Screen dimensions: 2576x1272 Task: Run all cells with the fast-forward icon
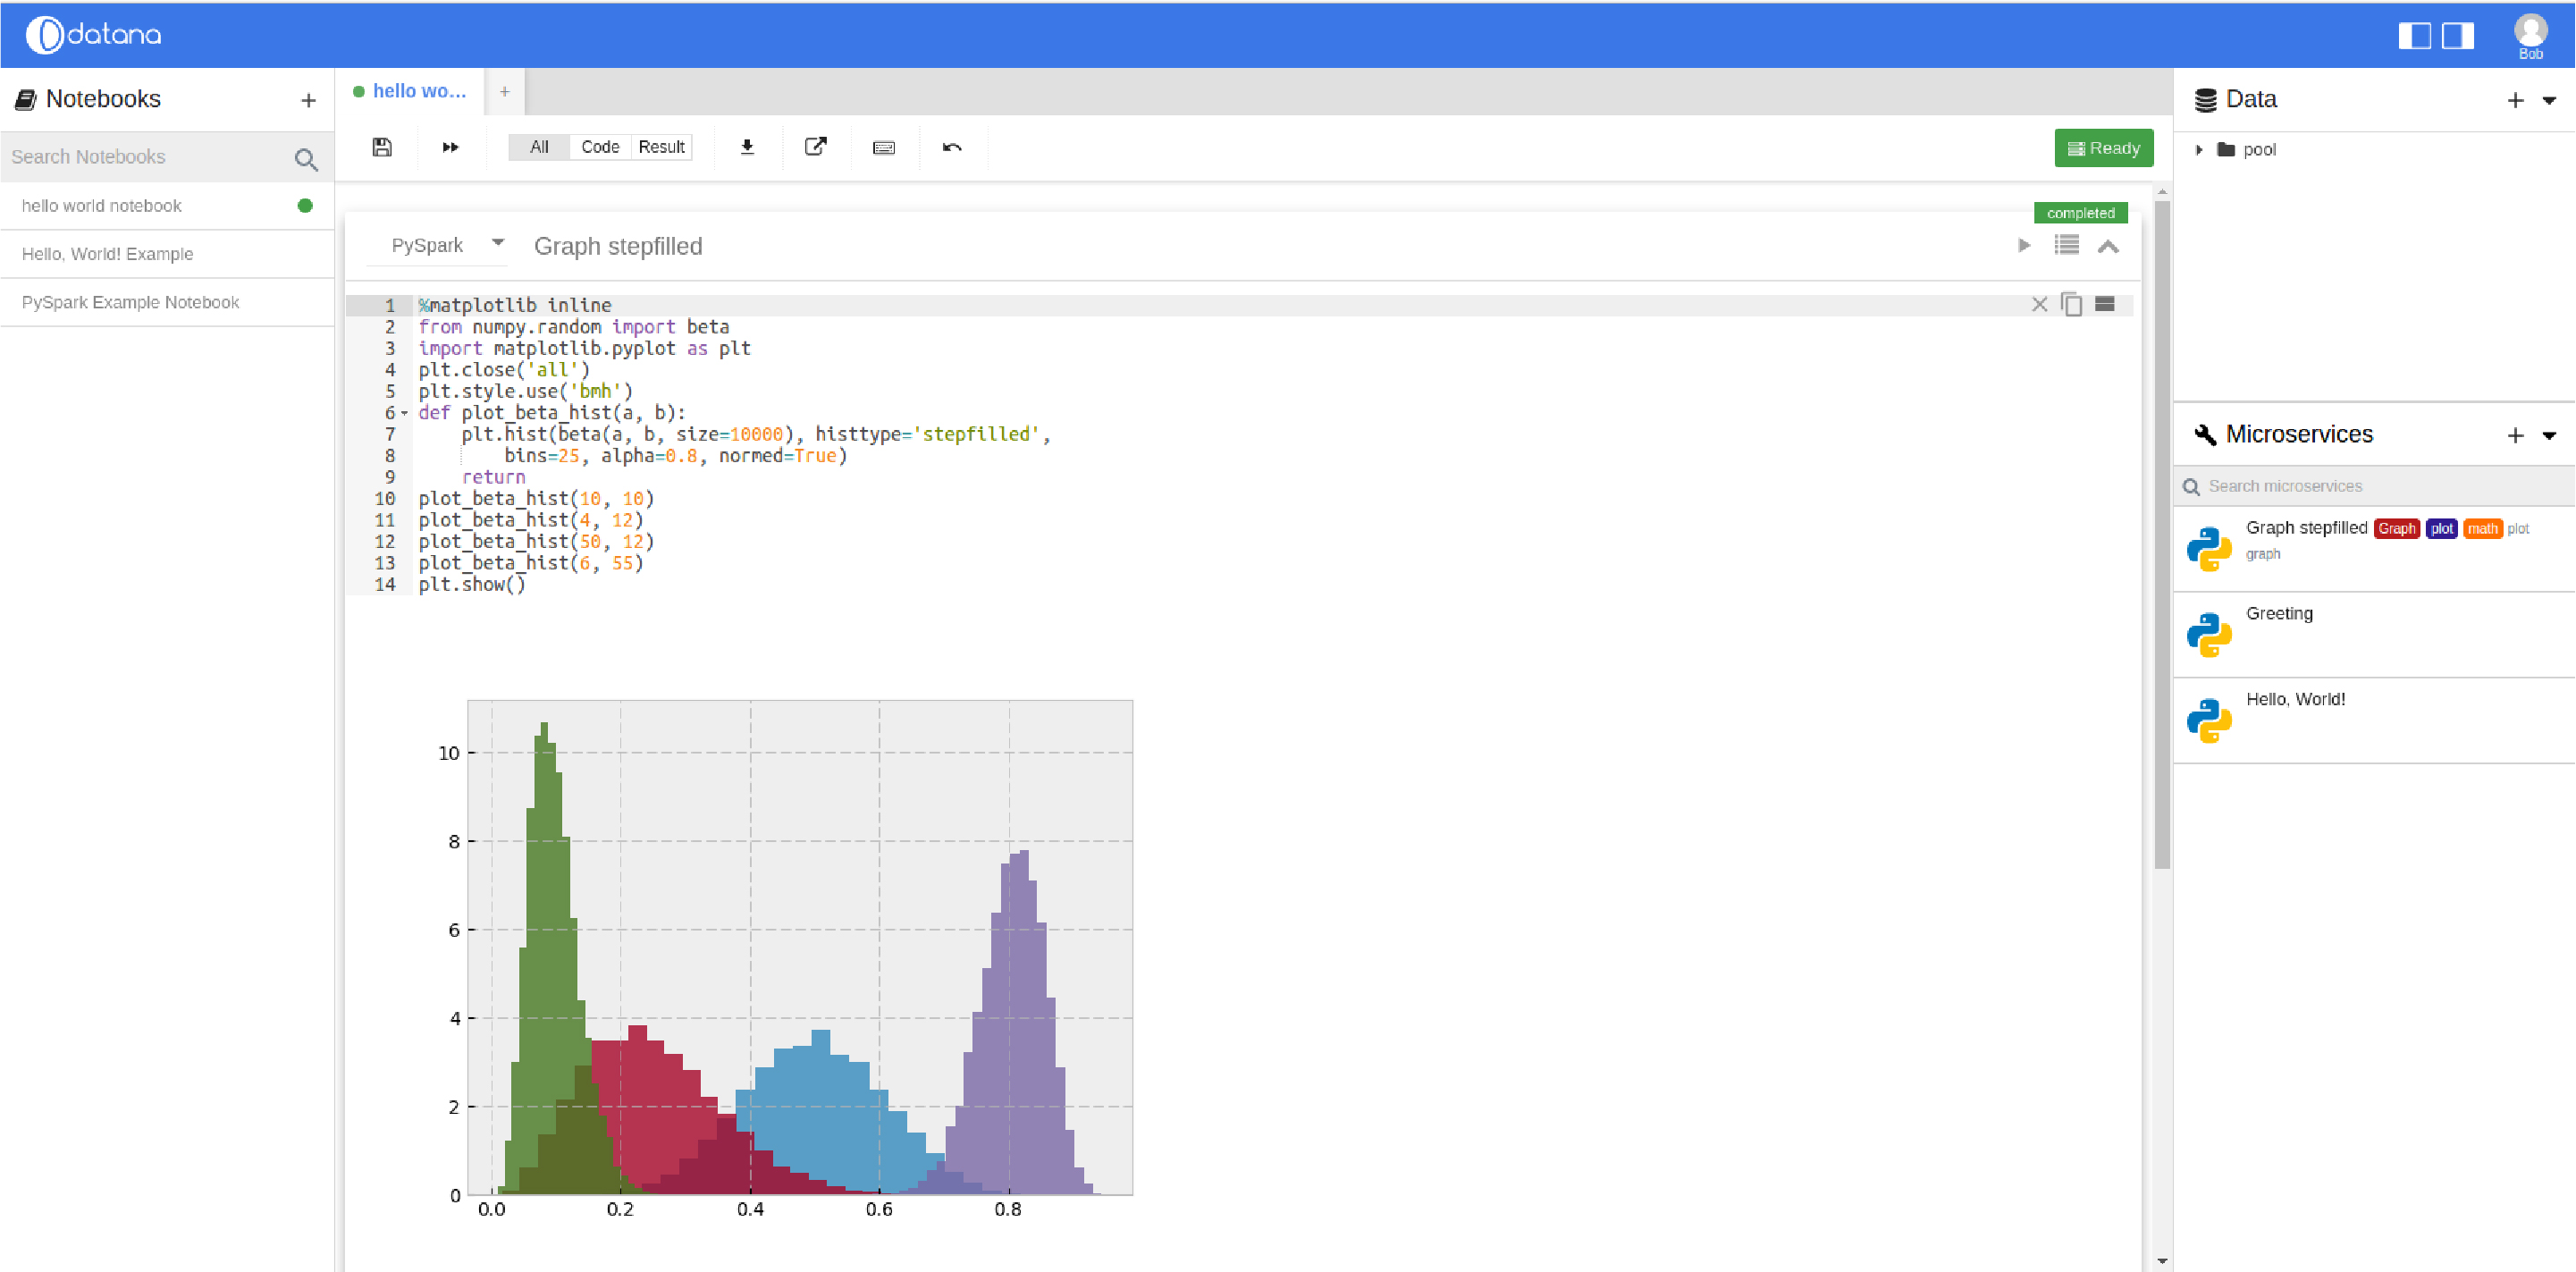[x=450, y=147]
